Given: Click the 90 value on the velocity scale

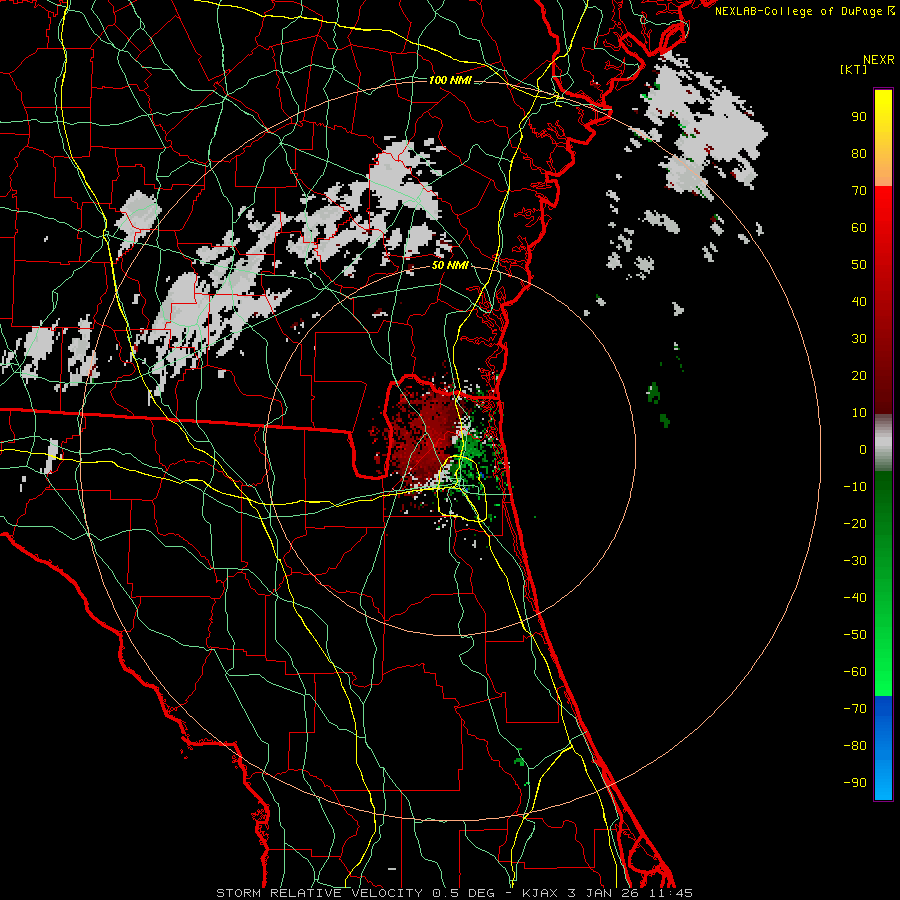Looking at the screenshot, I should (x=859, y=117).
